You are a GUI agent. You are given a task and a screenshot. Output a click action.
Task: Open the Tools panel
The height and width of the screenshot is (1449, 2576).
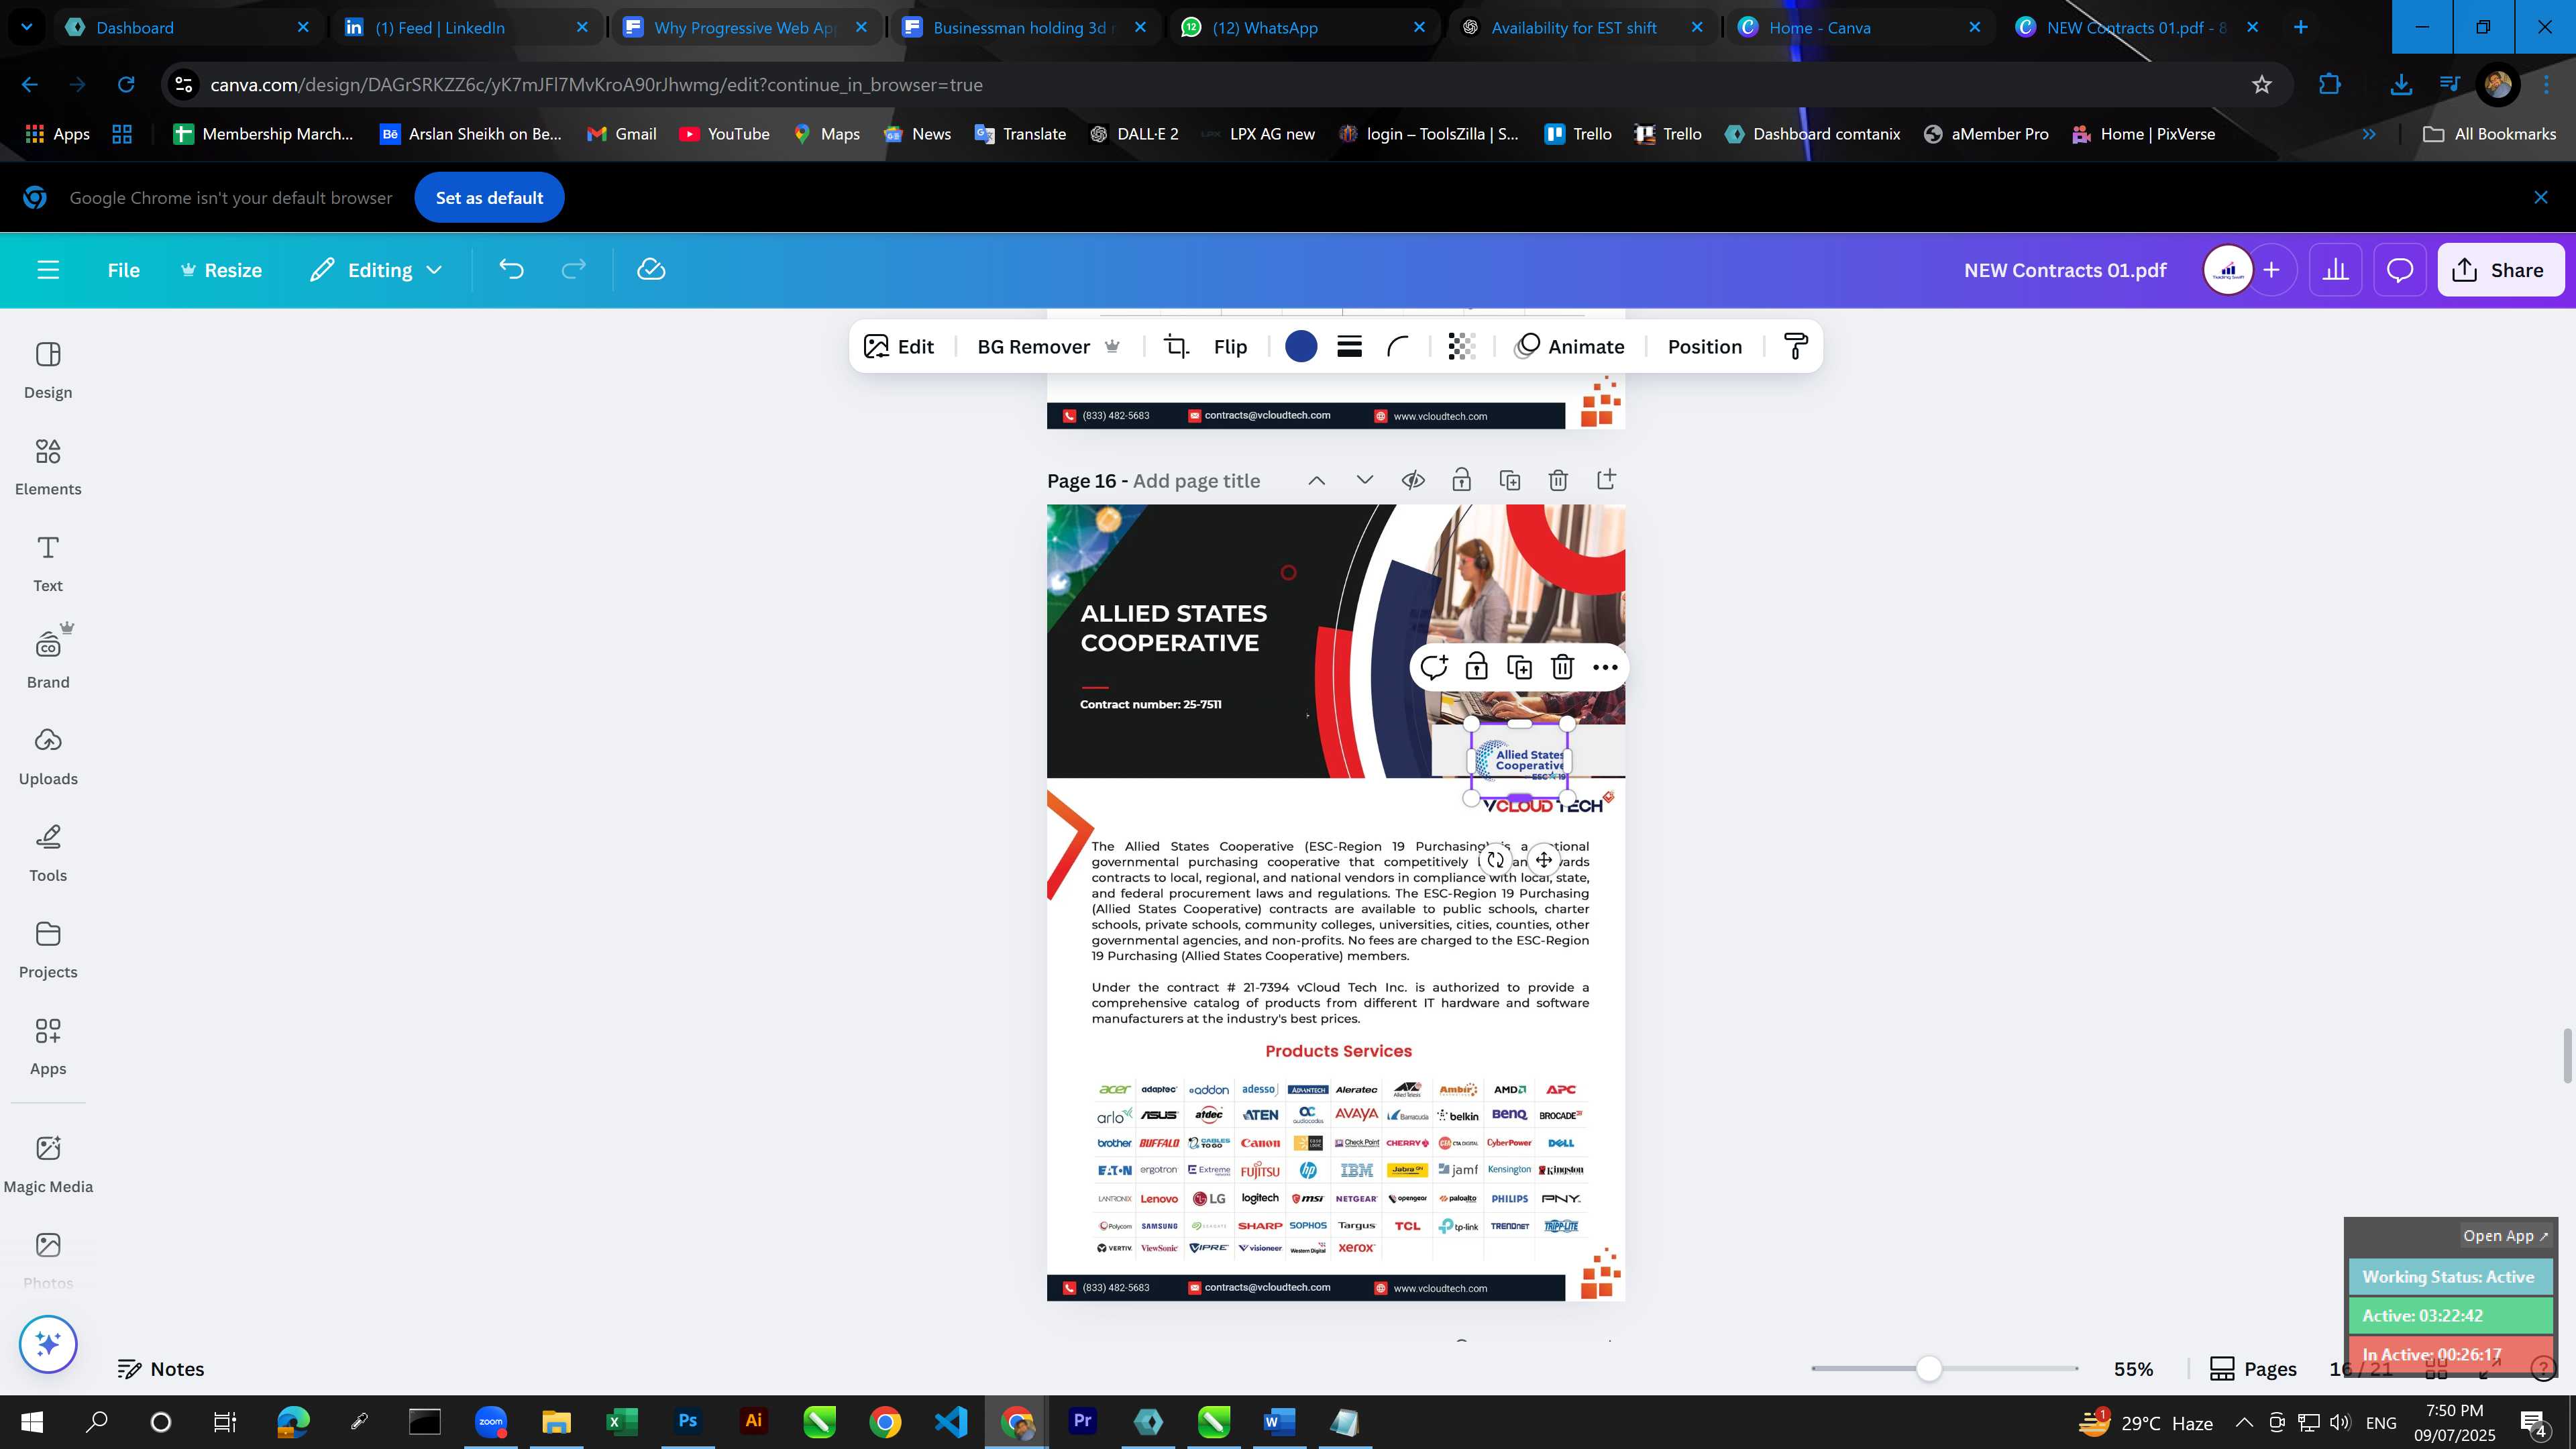coord(48,854)
